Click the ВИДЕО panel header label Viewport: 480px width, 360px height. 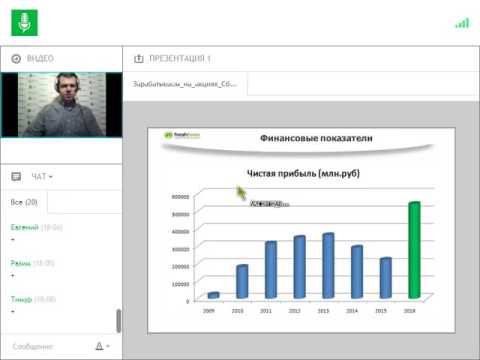(x=40, y=59)
